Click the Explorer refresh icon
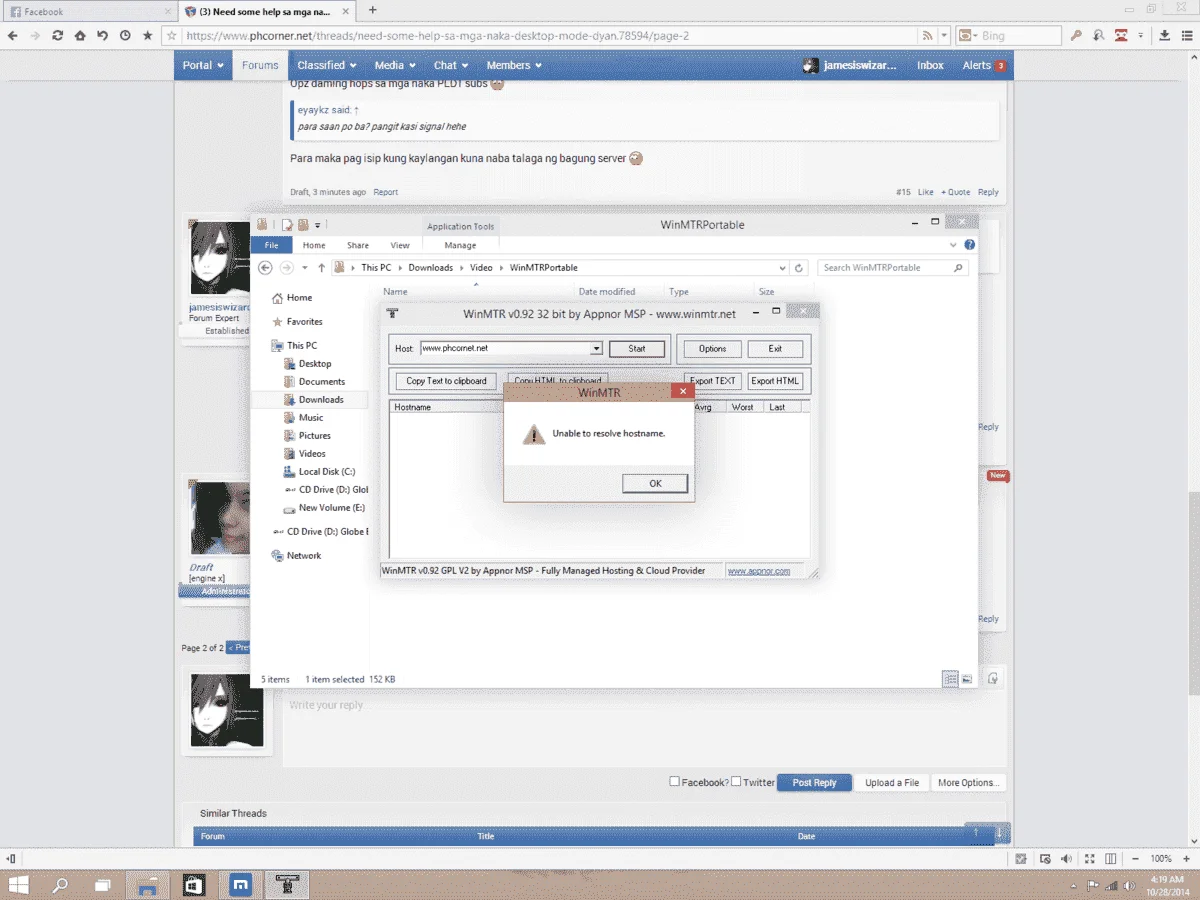Viewport: 1200px width, 900px height. 799,268
